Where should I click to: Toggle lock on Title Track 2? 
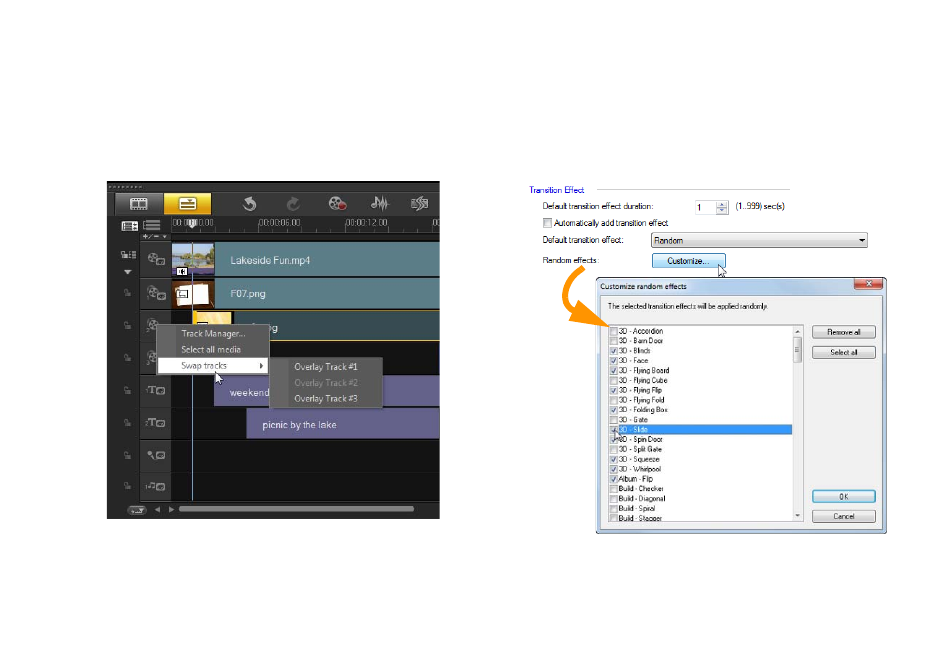pyautogui.click(x=128, y=423)
